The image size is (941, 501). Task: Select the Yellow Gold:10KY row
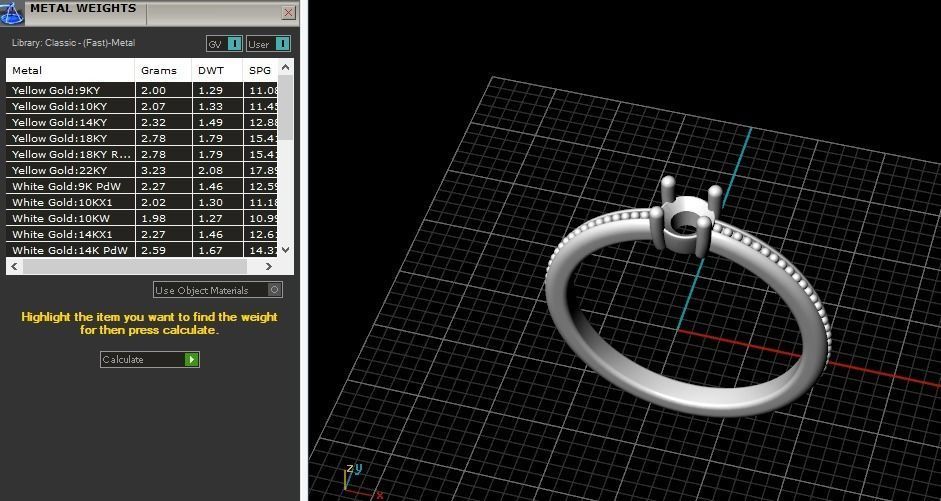pos(142,106)
